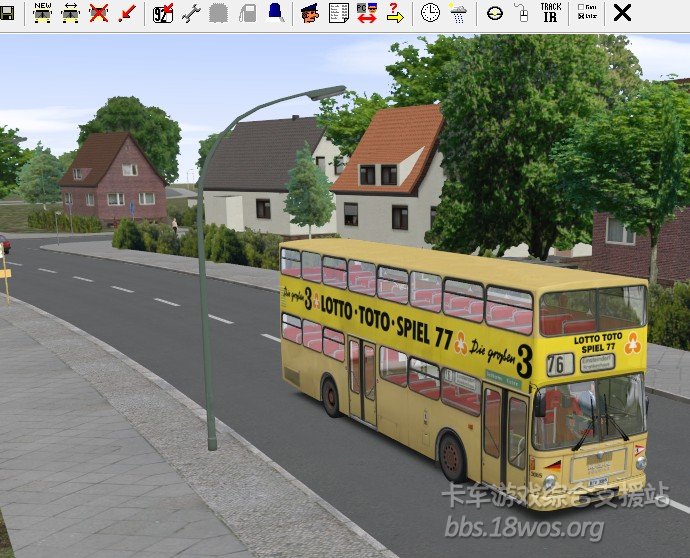This screenshot has height=558, width=690.
Task: Refuel the bus with the fuel pump icon
Action: pyautogui.click(x=247, y=13)
